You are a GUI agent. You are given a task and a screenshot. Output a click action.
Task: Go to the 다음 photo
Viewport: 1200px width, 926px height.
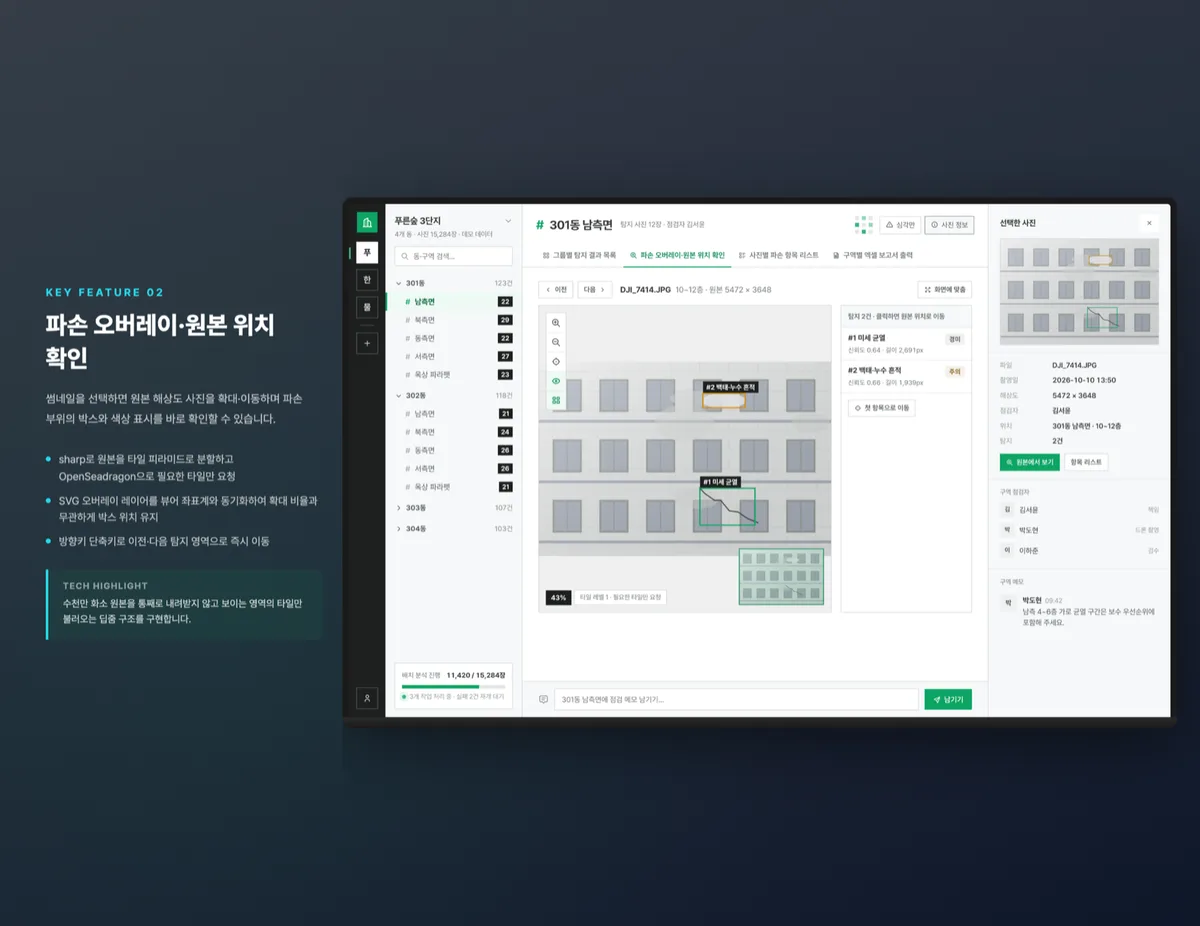[595, 290]
